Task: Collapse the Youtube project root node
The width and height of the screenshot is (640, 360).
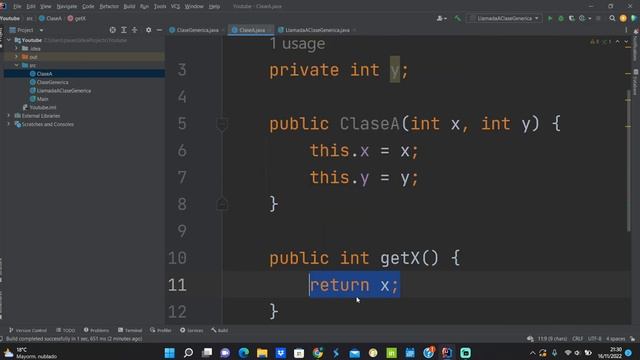Action: pyautogui.click(x=9, y=40)
